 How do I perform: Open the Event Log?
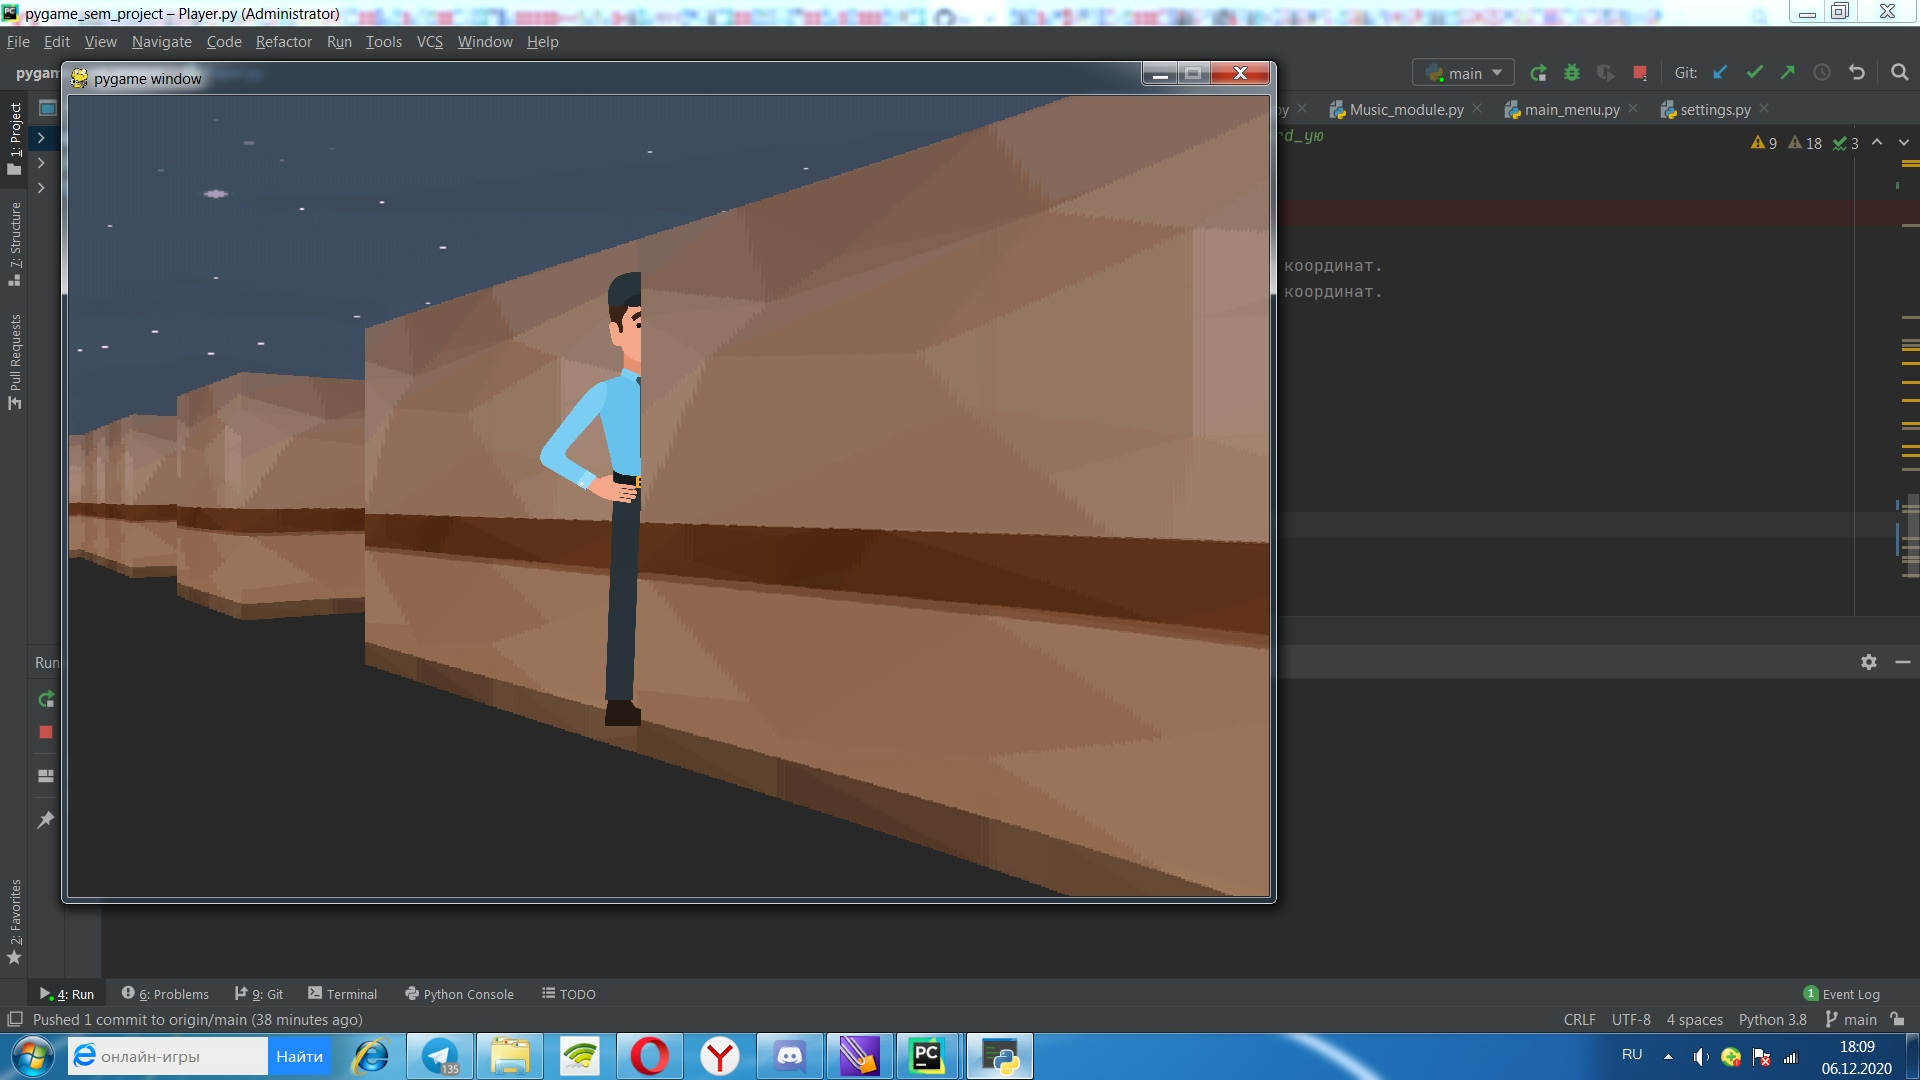[1852, 994]
